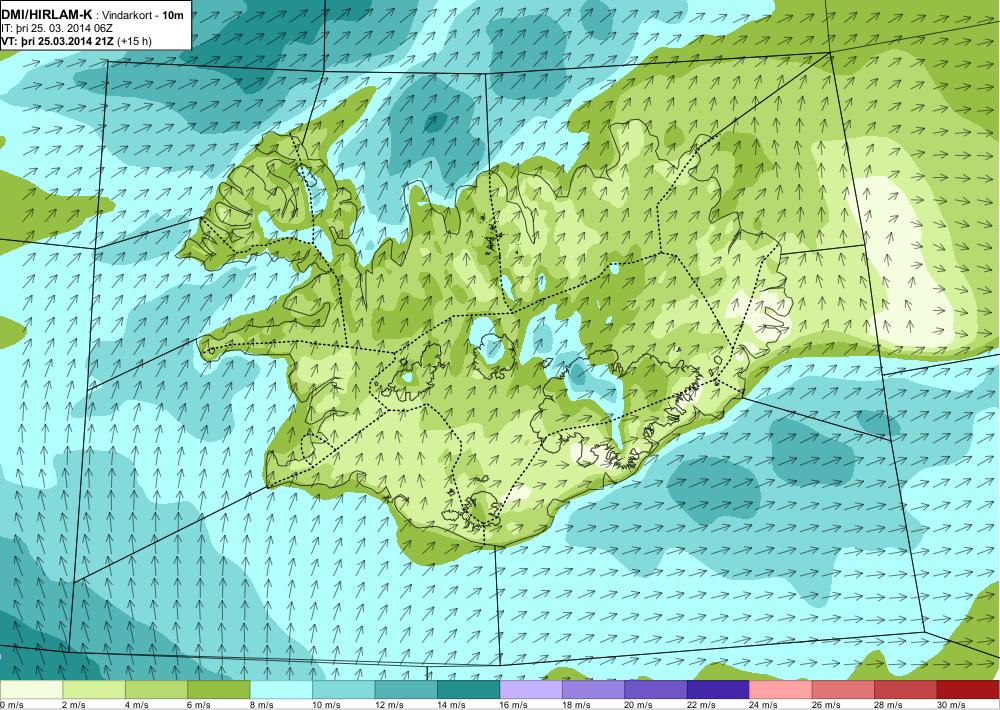Click the '30 m/s' legend label
The image size is (1000, 710).
click(x=952, y=704)
